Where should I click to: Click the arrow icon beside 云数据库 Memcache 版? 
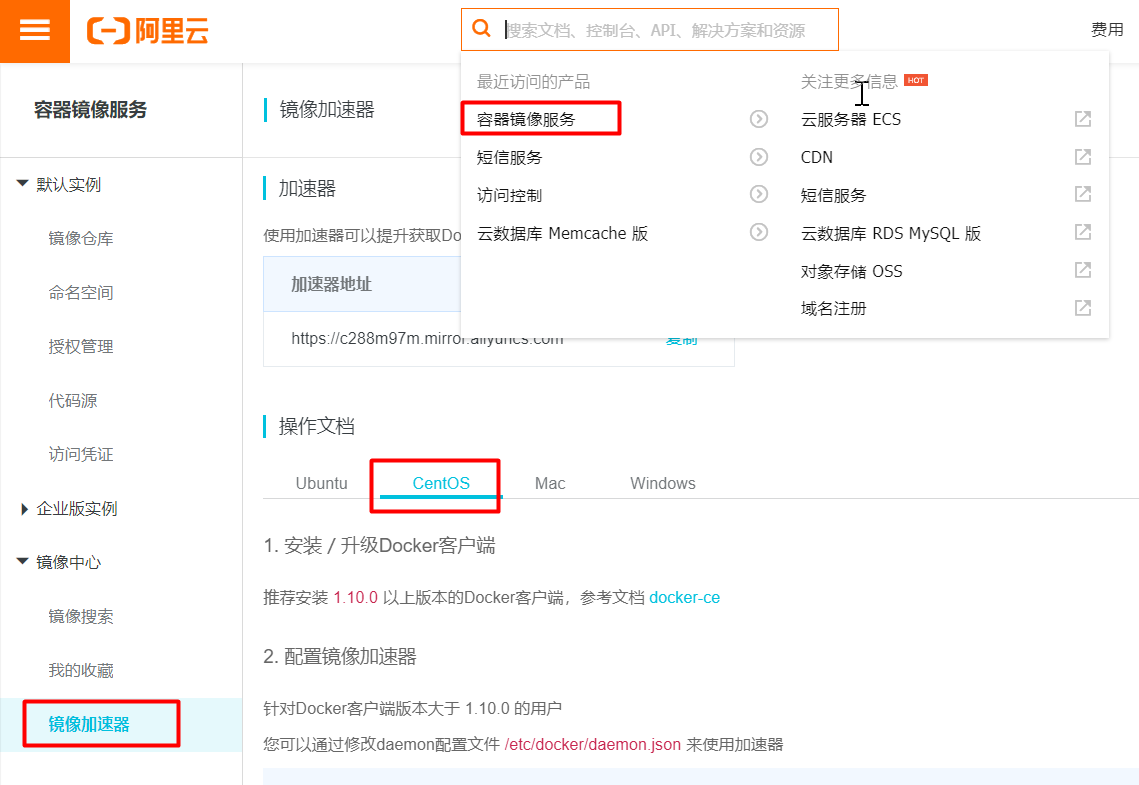758,232
